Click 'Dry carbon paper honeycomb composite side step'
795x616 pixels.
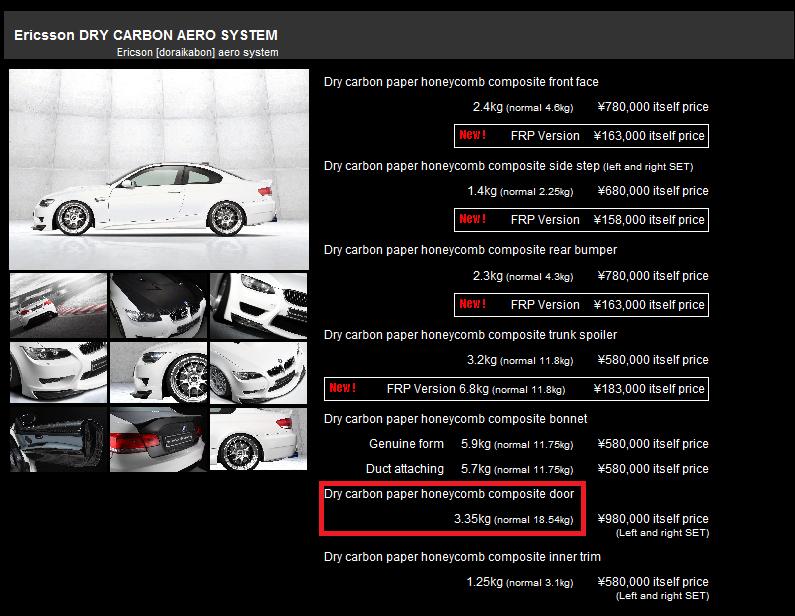pyautogui.click(x=461, y=166)
